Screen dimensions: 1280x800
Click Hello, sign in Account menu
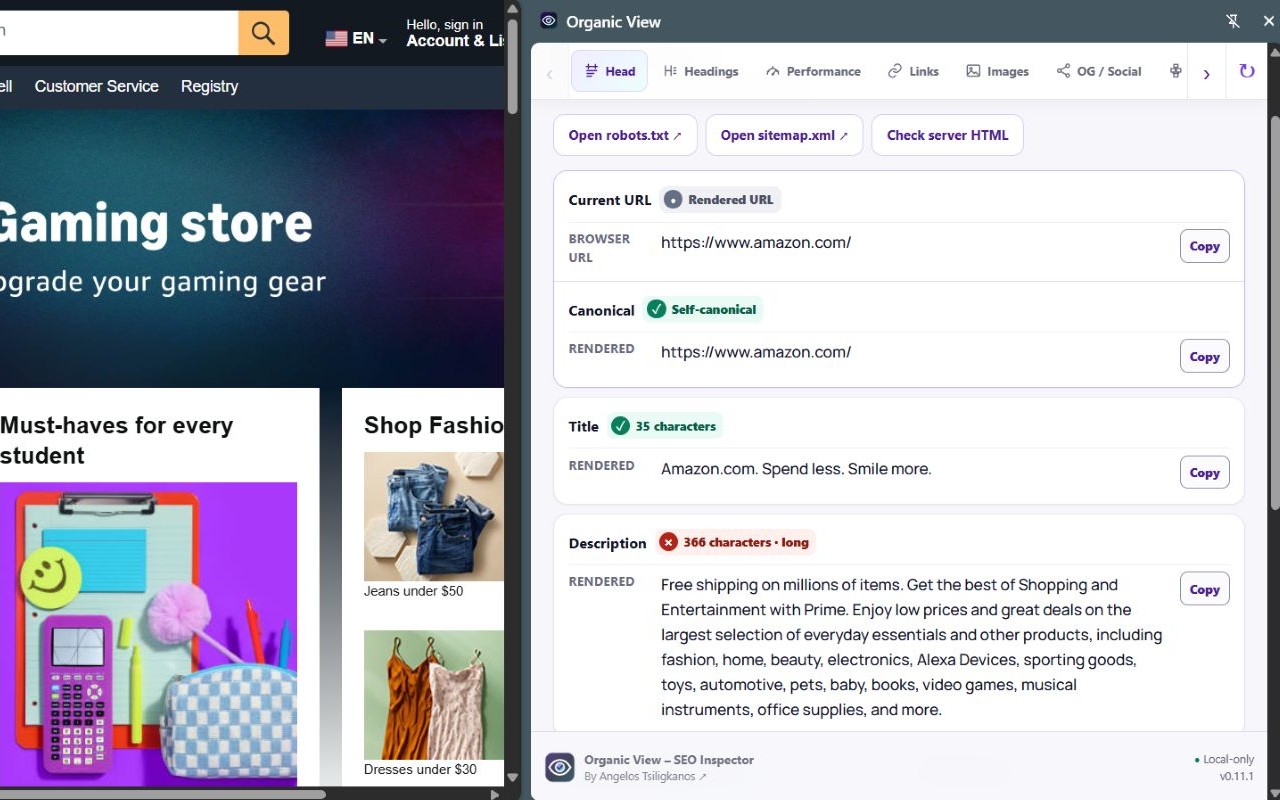pyautogui.click(x=455, y=33)
